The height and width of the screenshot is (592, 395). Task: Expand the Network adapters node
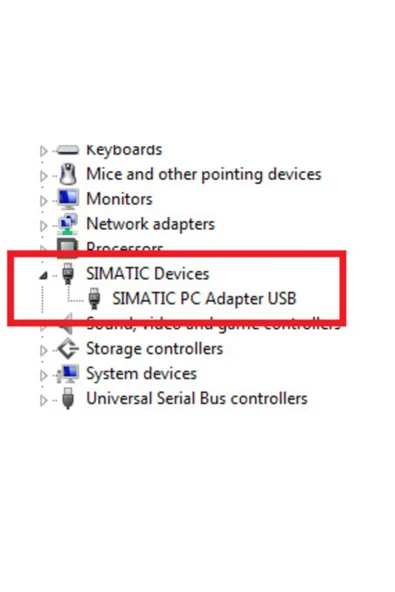click(x=43, y=225)
